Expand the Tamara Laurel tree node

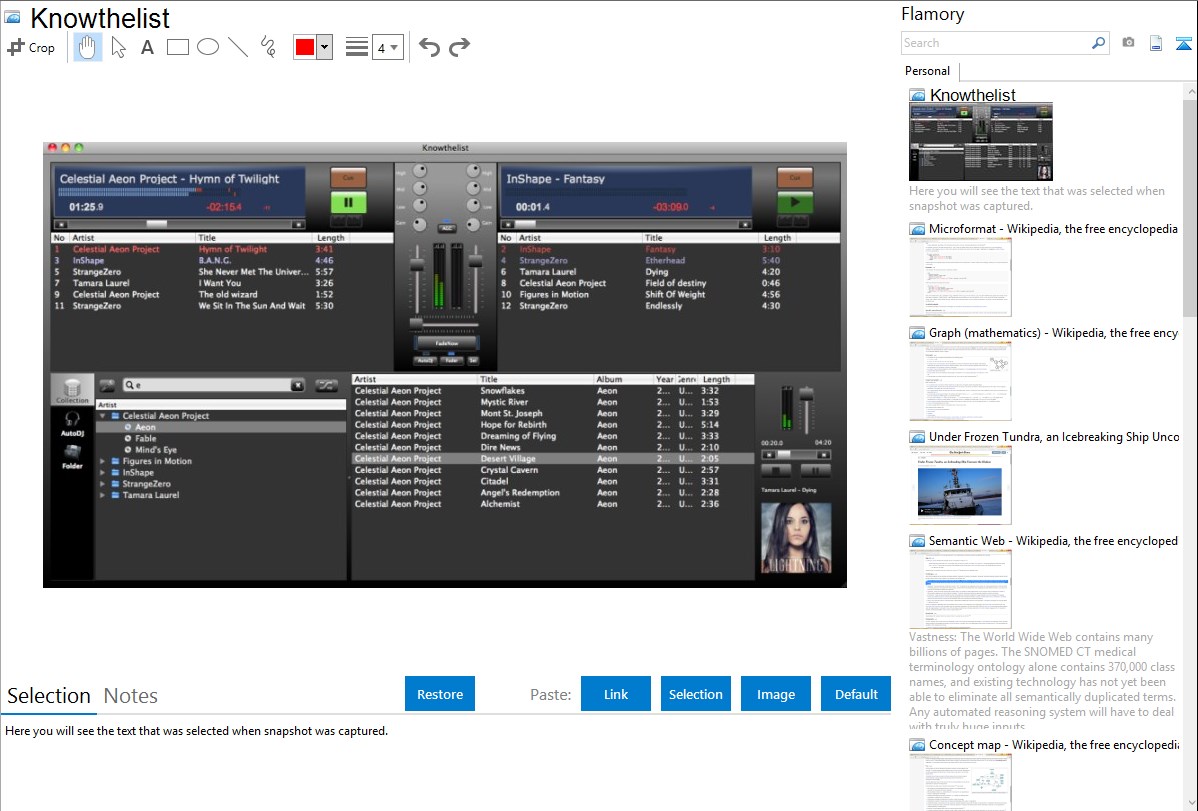pyautogui.click(x=103, y=495)
